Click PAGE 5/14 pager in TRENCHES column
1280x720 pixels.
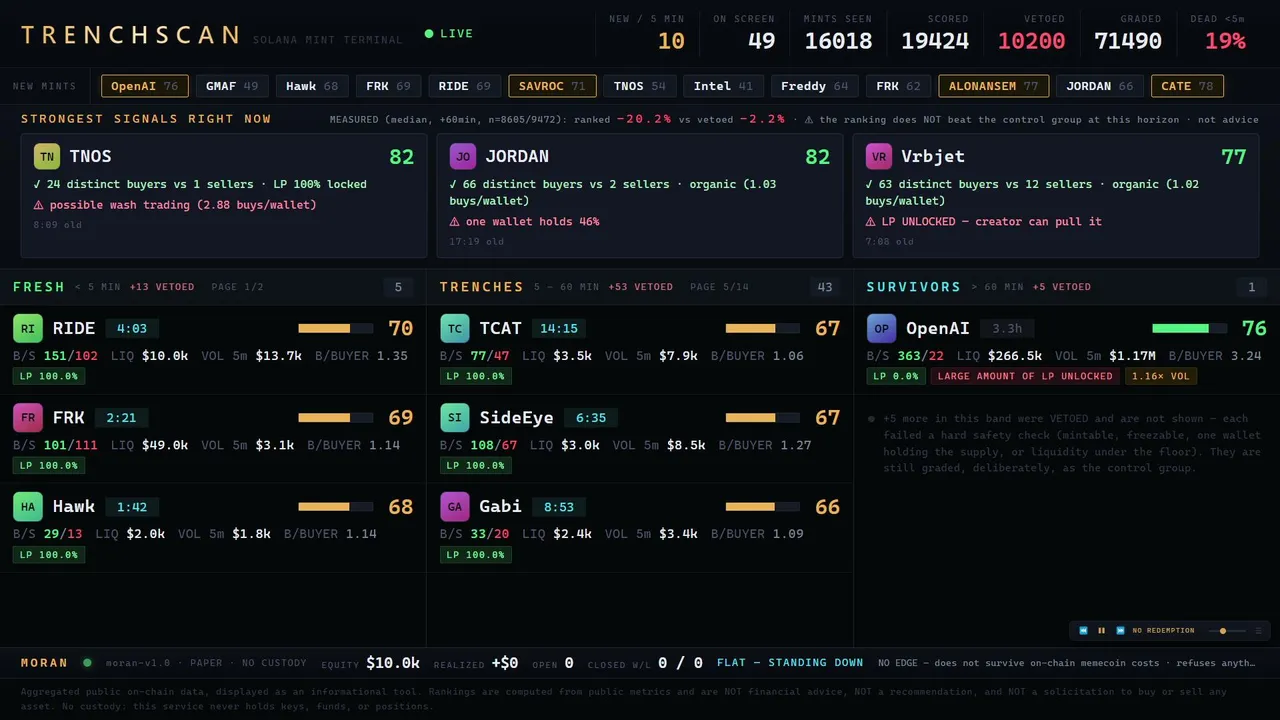(x=721, y=287)
